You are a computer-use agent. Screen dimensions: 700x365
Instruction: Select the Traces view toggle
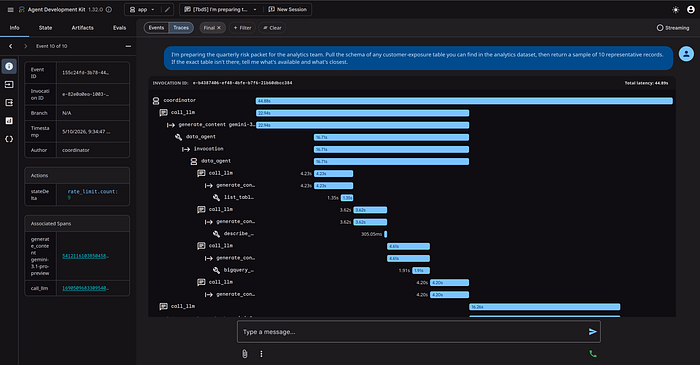click(x=181, y=28)
